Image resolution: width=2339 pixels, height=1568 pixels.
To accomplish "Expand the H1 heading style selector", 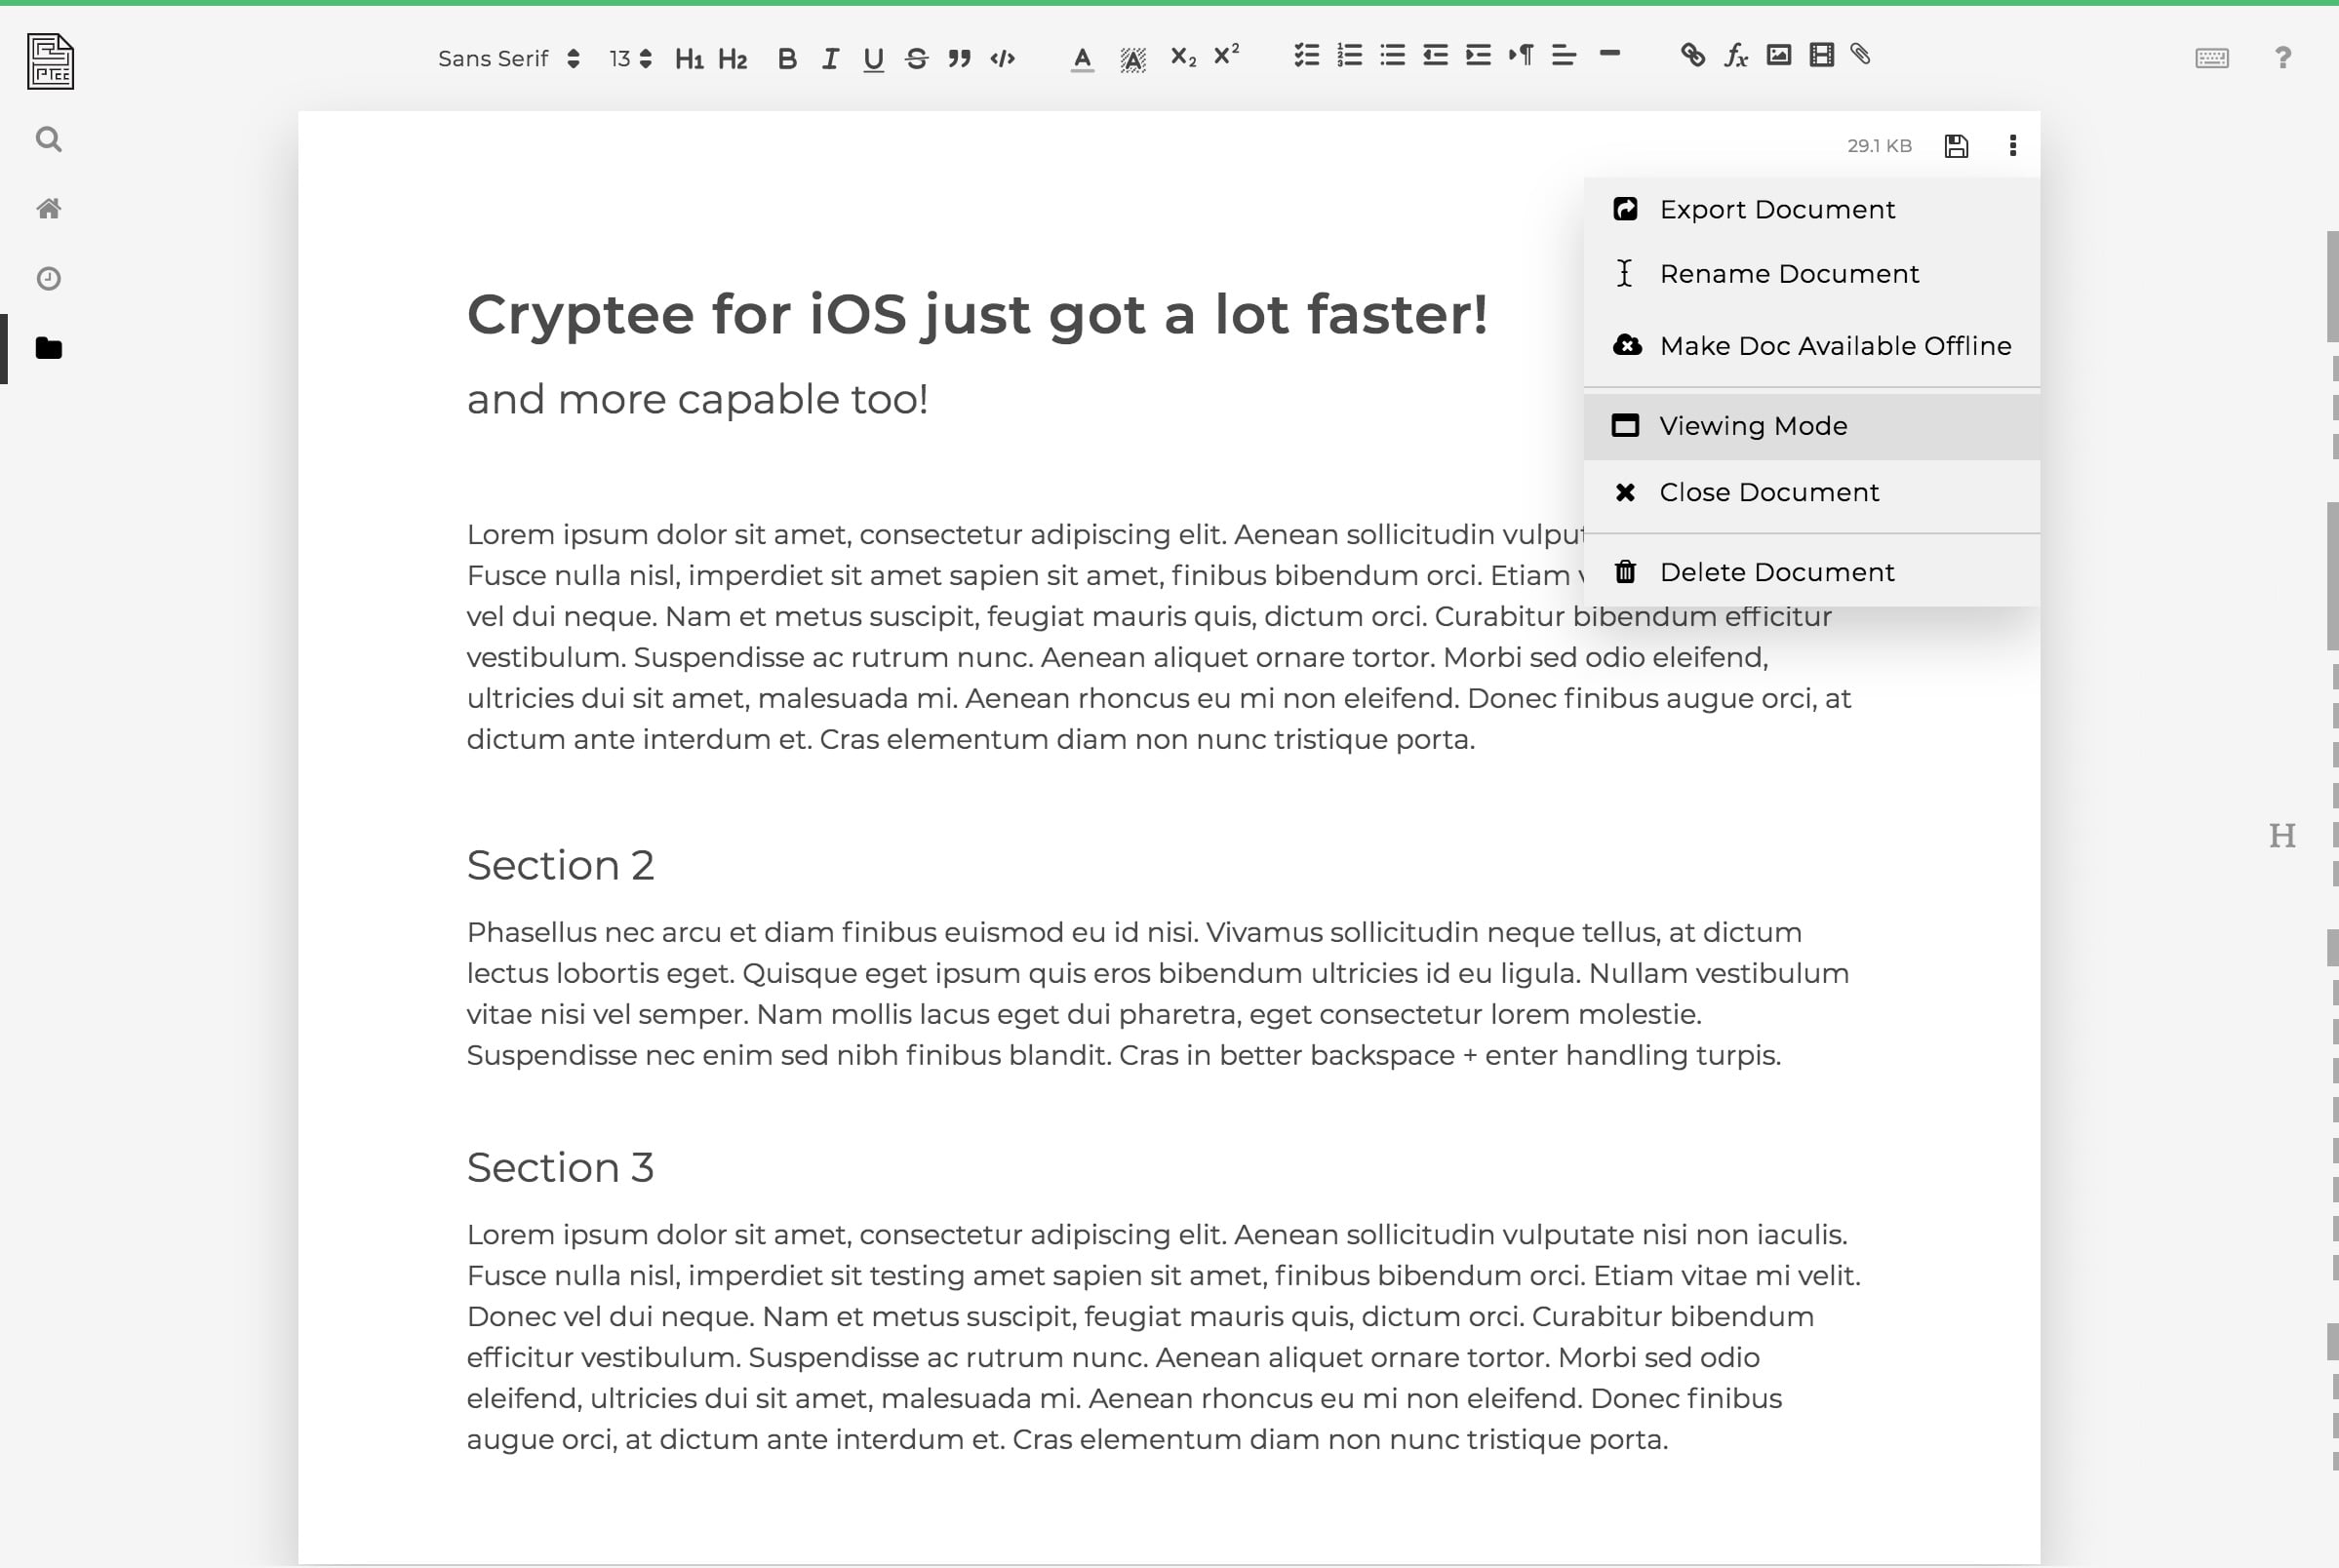I will [688, 56].
